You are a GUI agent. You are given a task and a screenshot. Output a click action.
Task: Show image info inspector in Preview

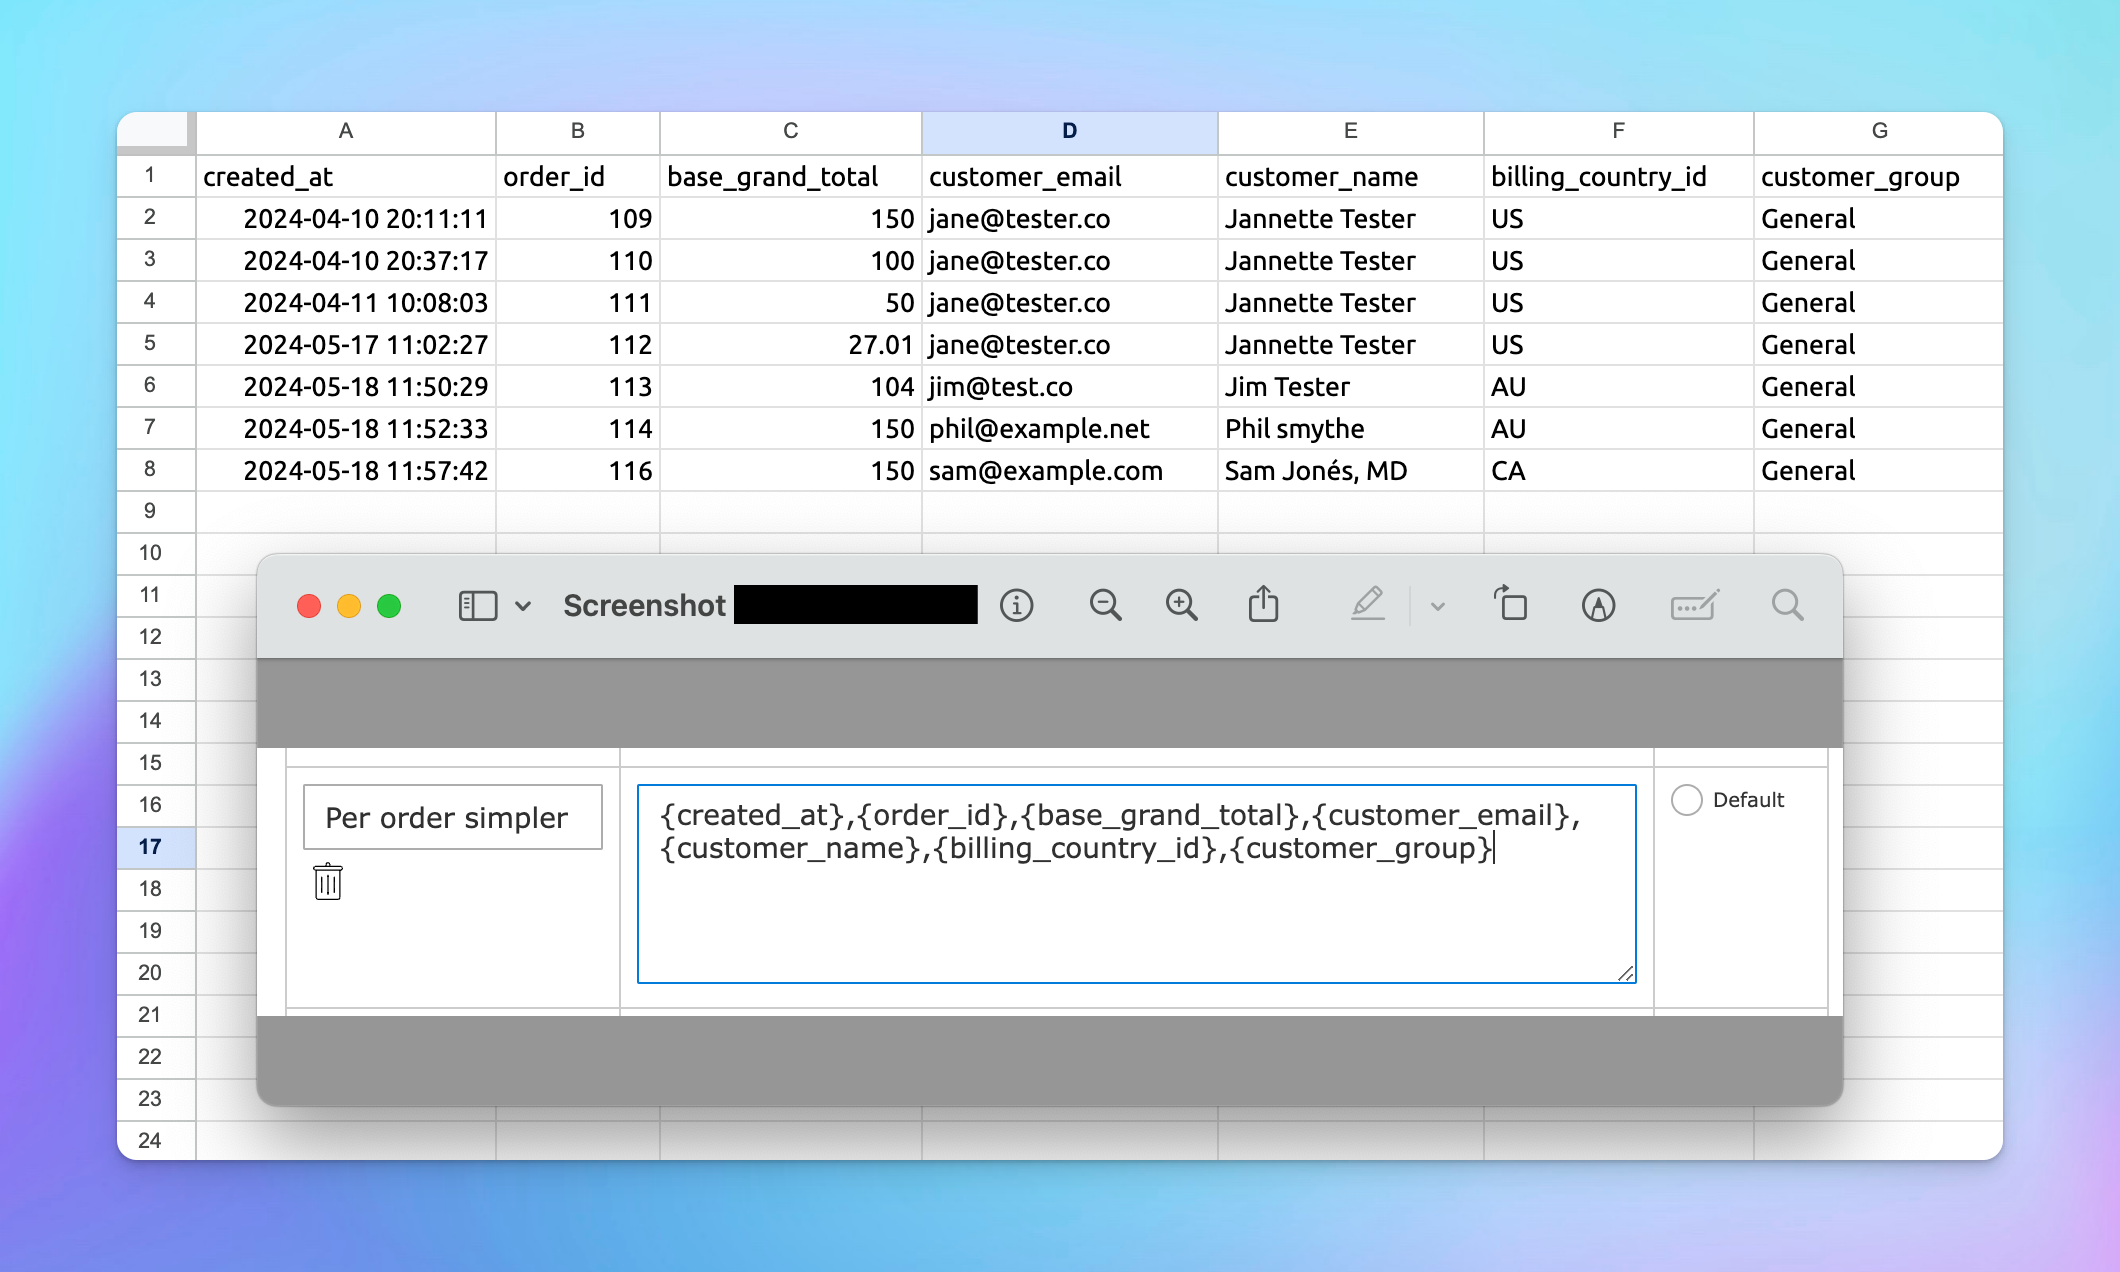[1016, 606]
